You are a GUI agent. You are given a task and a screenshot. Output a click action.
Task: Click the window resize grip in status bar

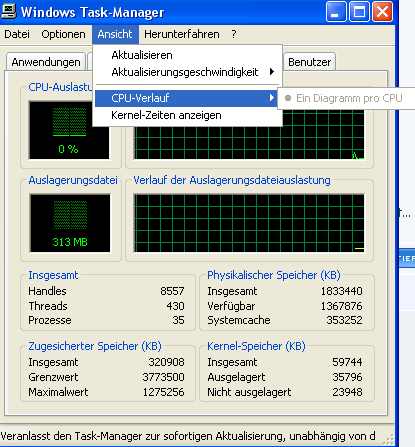click(x=389, y=439)
